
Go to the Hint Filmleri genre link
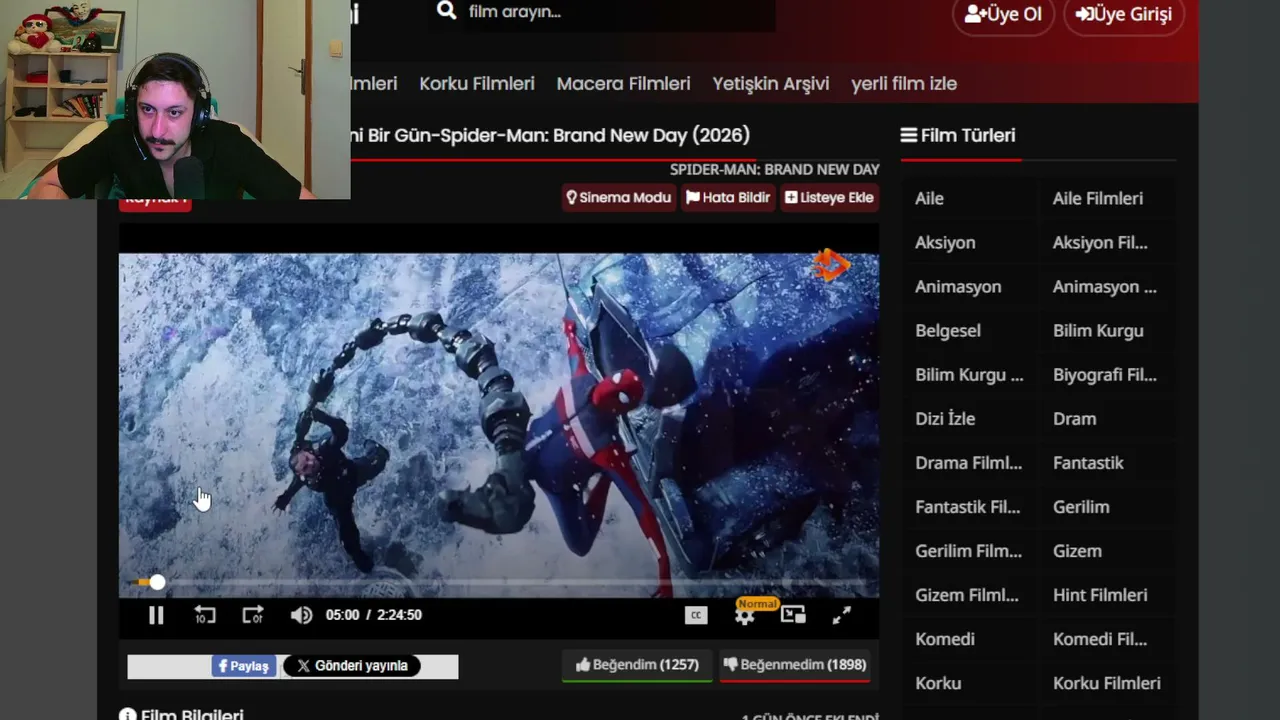pos(1100,595)
